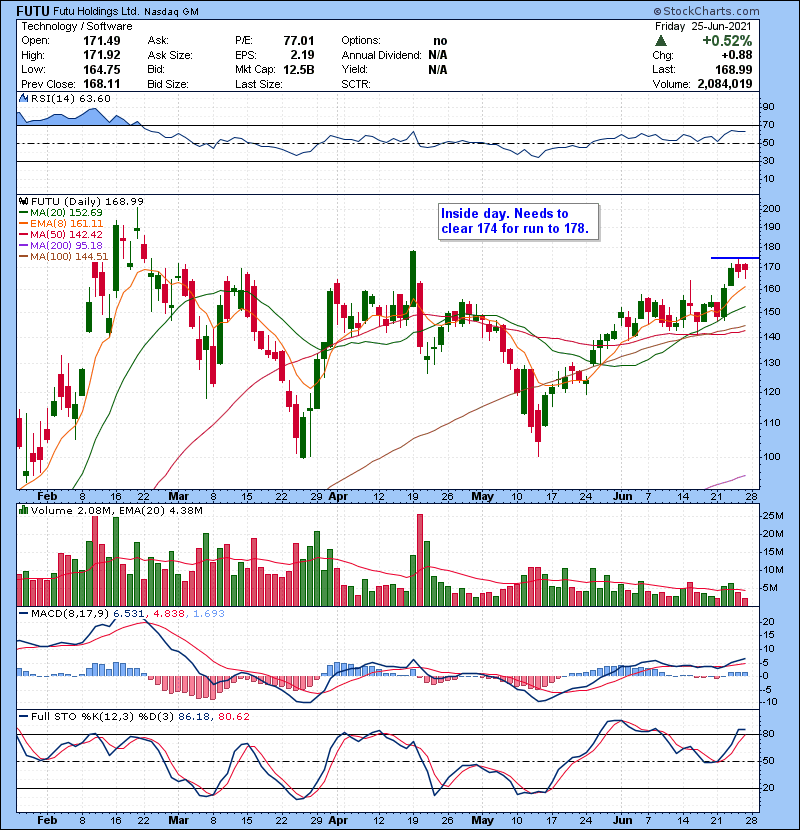The width and height of the screenshot is (800, 830).
Task: Click the FUTU (Daily) 168.99 chart title
Action: (x=87, y=201)
